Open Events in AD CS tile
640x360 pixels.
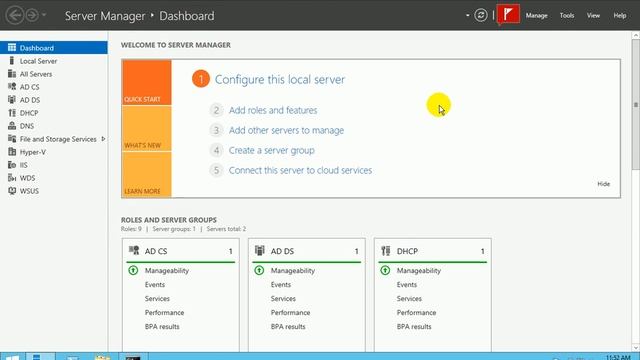[155, 284]
